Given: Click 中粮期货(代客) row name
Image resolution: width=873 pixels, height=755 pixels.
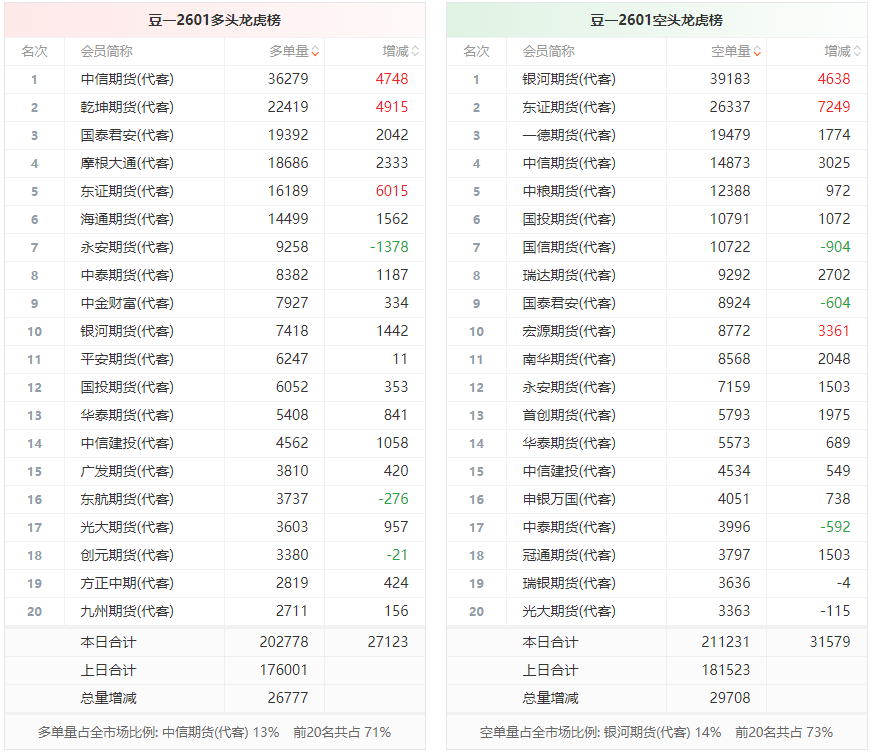Looking at the screenshot, I should click(569, 192).
